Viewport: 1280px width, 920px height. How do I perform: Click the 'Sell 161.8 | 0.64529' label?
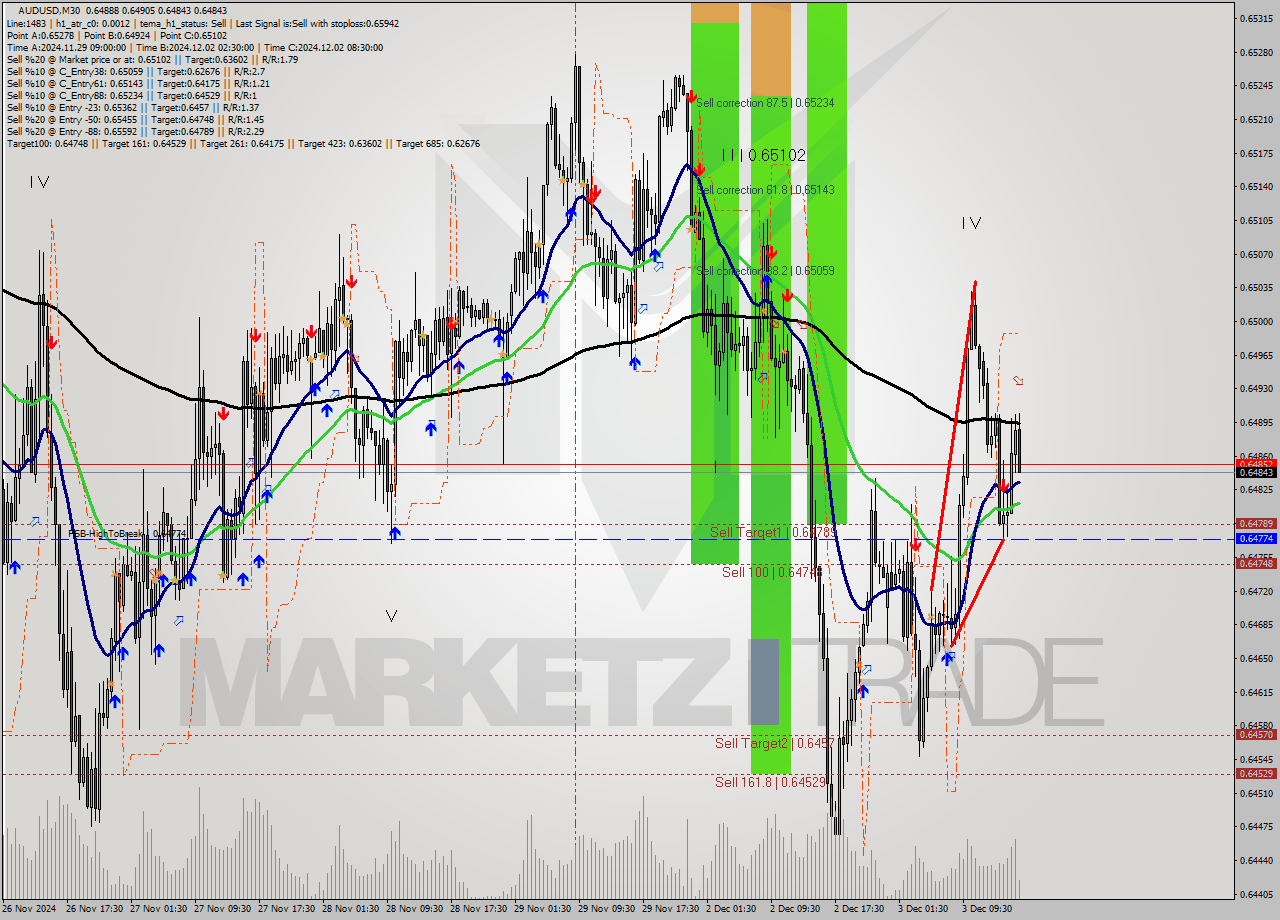click(x=771, y=782)
